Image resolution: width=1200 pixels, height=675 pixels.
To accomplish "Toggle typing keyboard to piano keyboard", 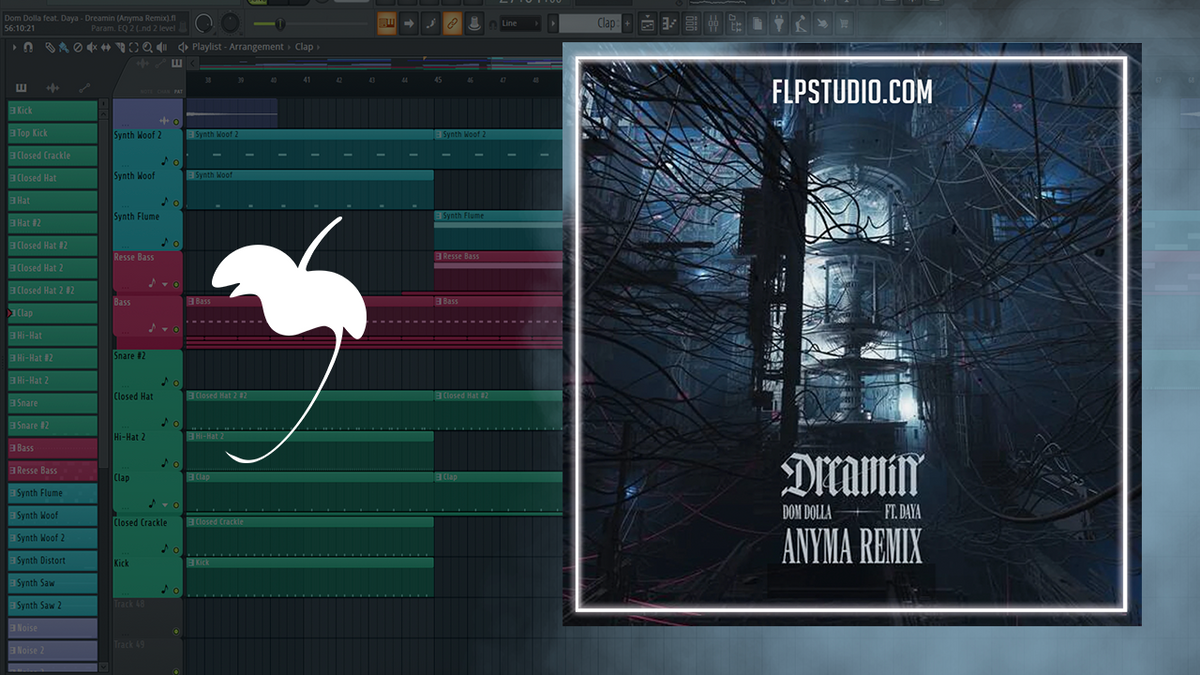I will point(475,21).
